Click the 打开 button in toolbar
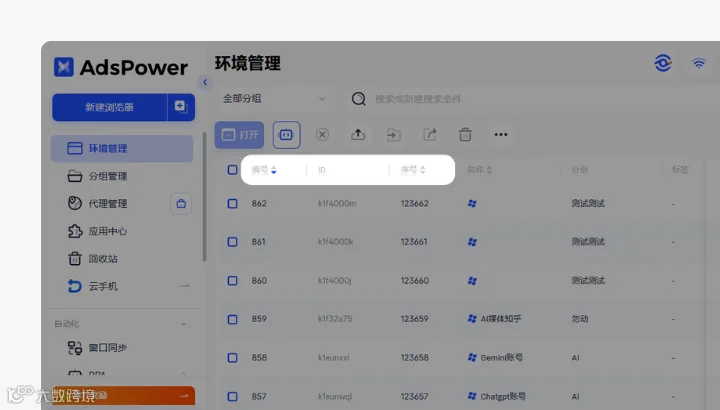 (239, 135)
